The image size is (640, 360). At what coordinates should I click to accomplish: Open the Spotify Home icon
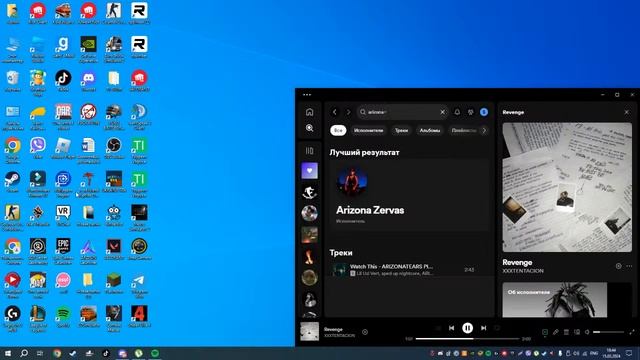309,112
